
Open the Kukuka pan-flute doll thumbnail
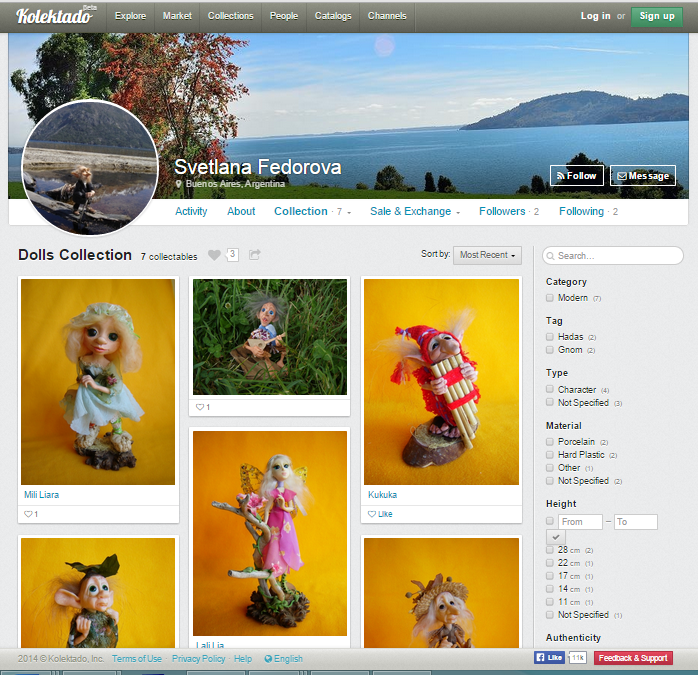[x=441, y=382]
